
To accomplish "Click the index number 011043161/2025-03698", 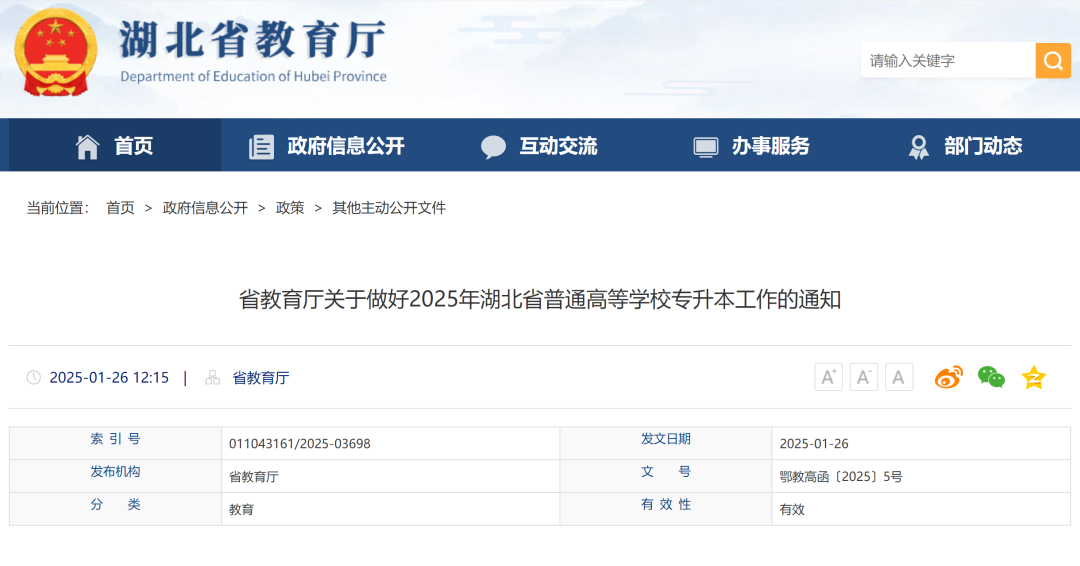I will [x=300, y=444].
